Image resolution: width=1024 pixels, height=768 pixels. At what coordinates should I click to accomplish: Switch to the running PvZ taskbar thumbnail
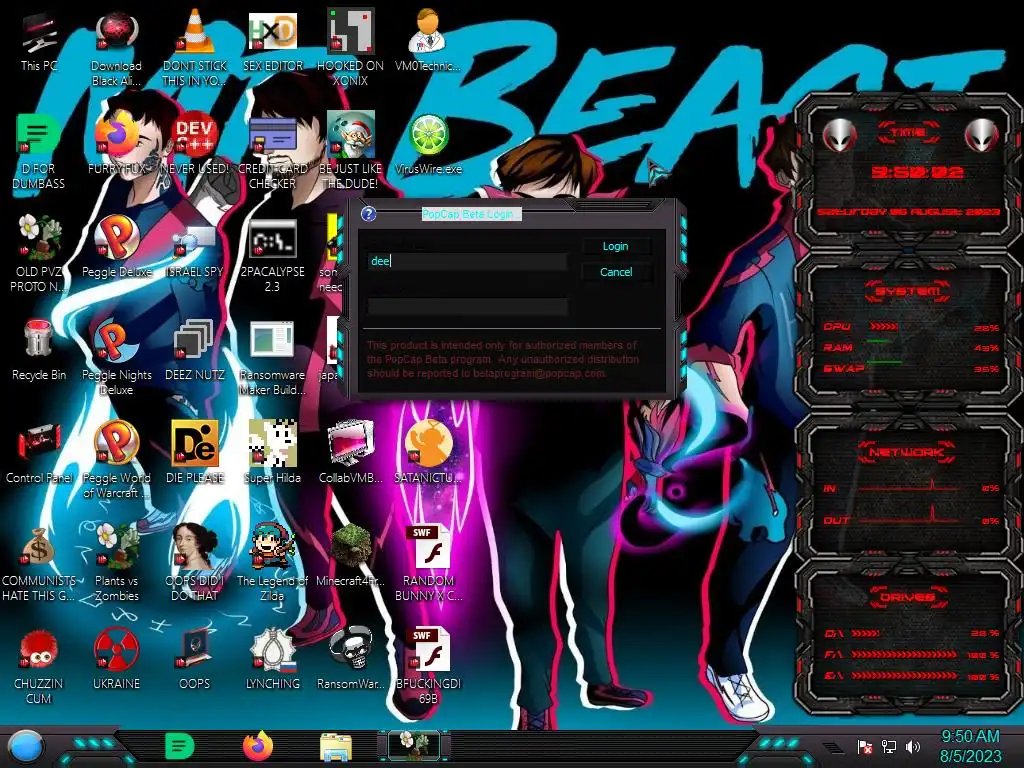coord(414,746)
